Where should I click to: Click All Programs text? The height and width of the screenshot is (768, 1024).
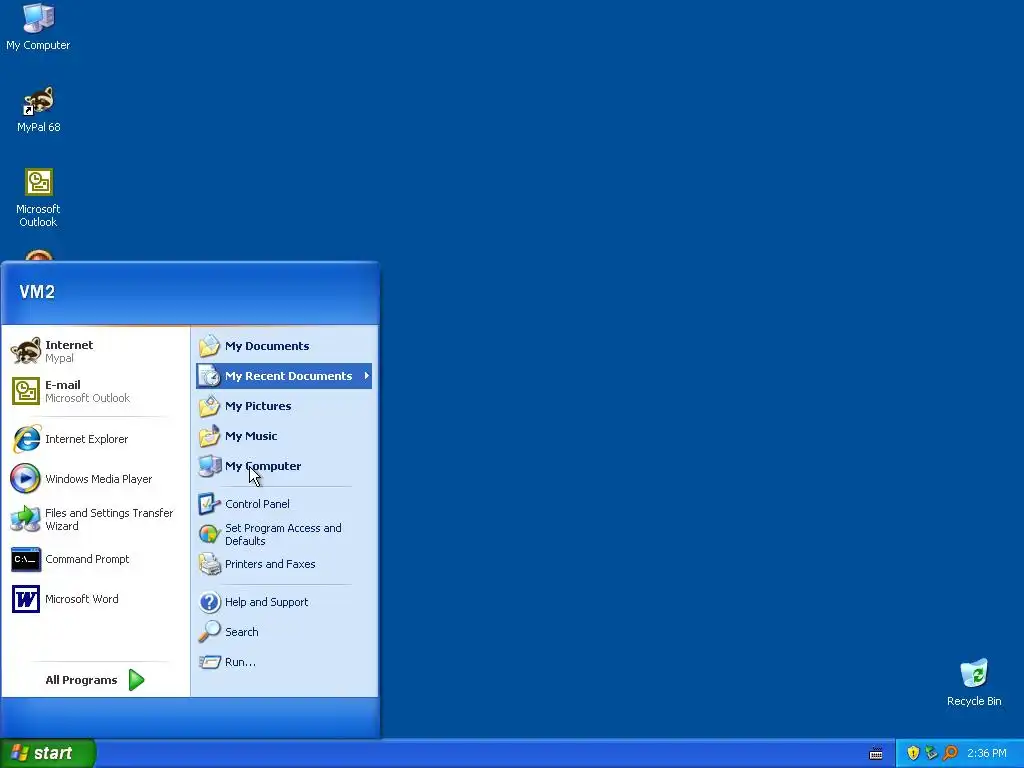pyautogui.click(x=81, y=680)
